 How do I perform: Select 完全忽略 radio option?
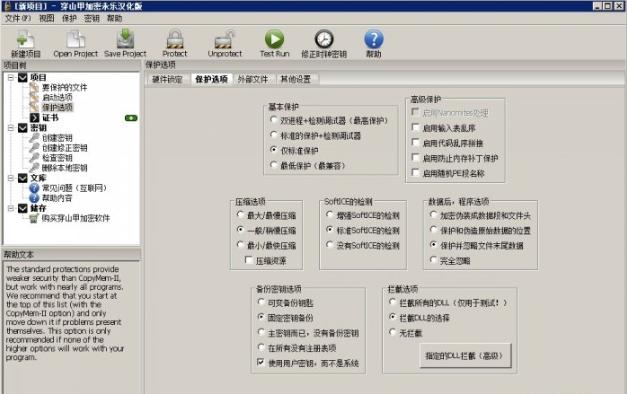(x=433, y=260)
